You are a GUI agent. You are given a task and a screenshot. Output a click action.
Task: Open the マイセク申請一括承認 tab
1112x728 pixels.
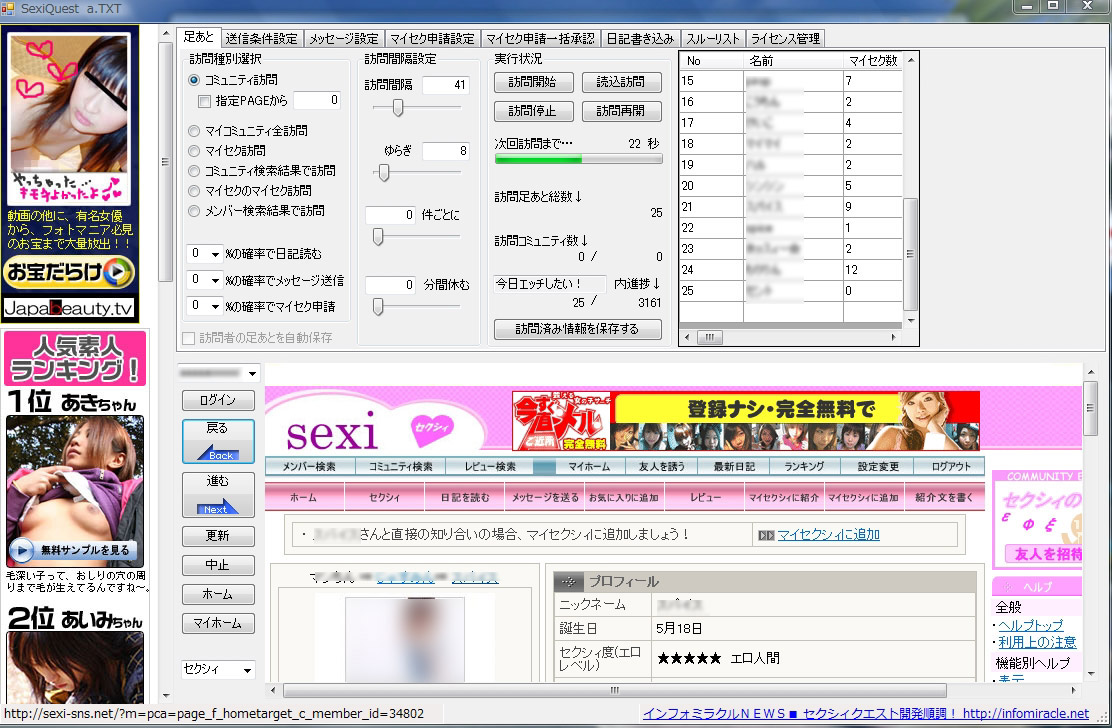540,38
